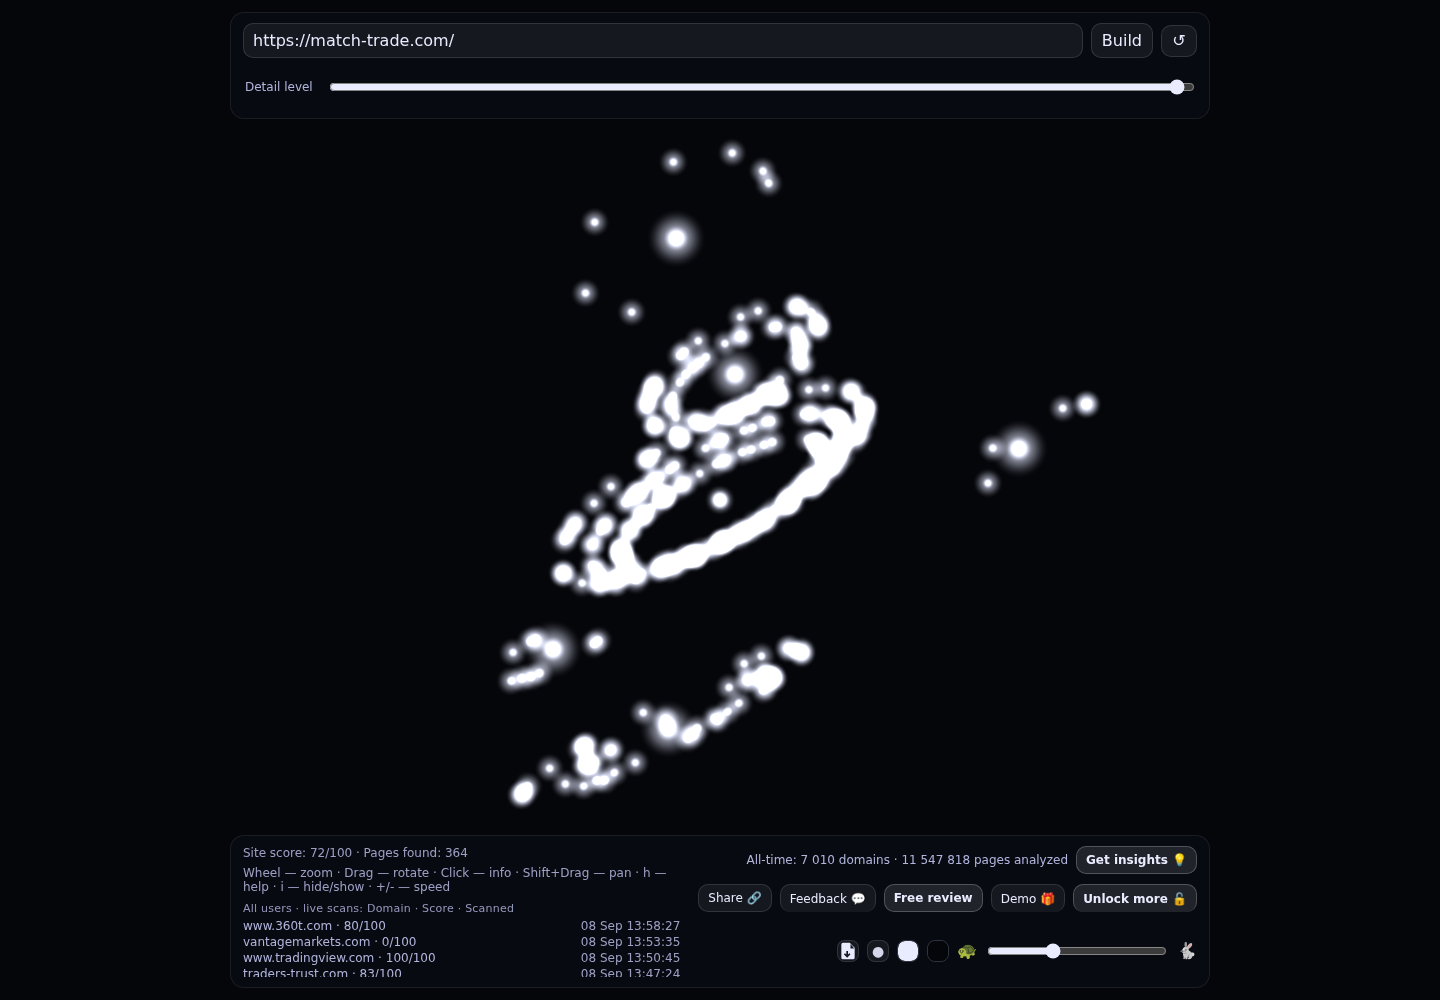1440x1000 pixels.
Task: Click the Detail level label
Action: pos(279,87)
